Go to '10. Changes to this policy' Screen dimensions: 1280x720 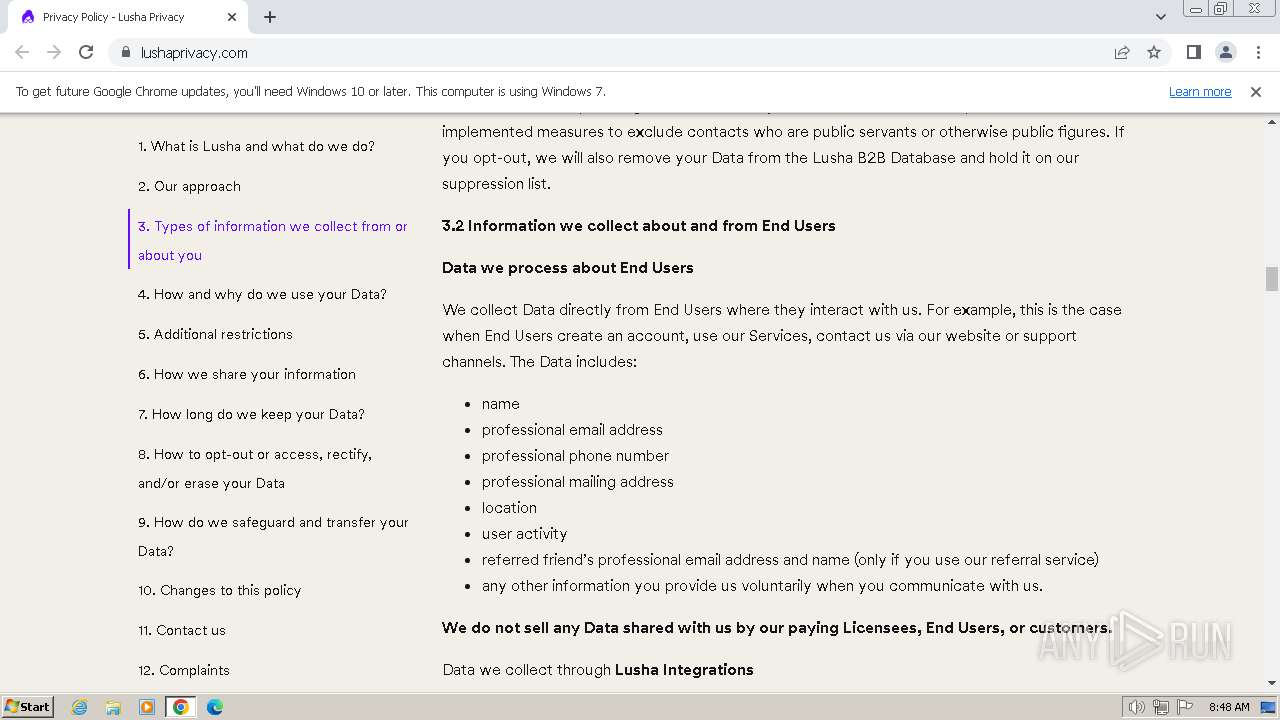(219, 590)
